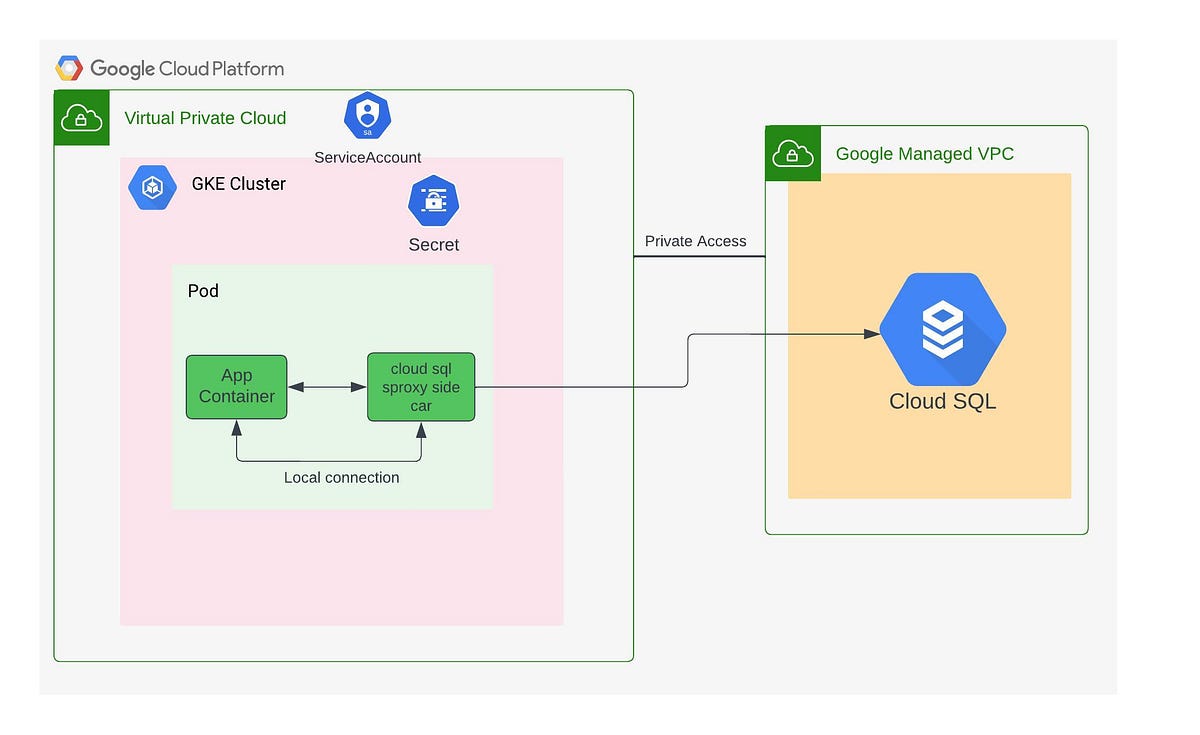Click the Google Managed VPC cloud icon

792,153
